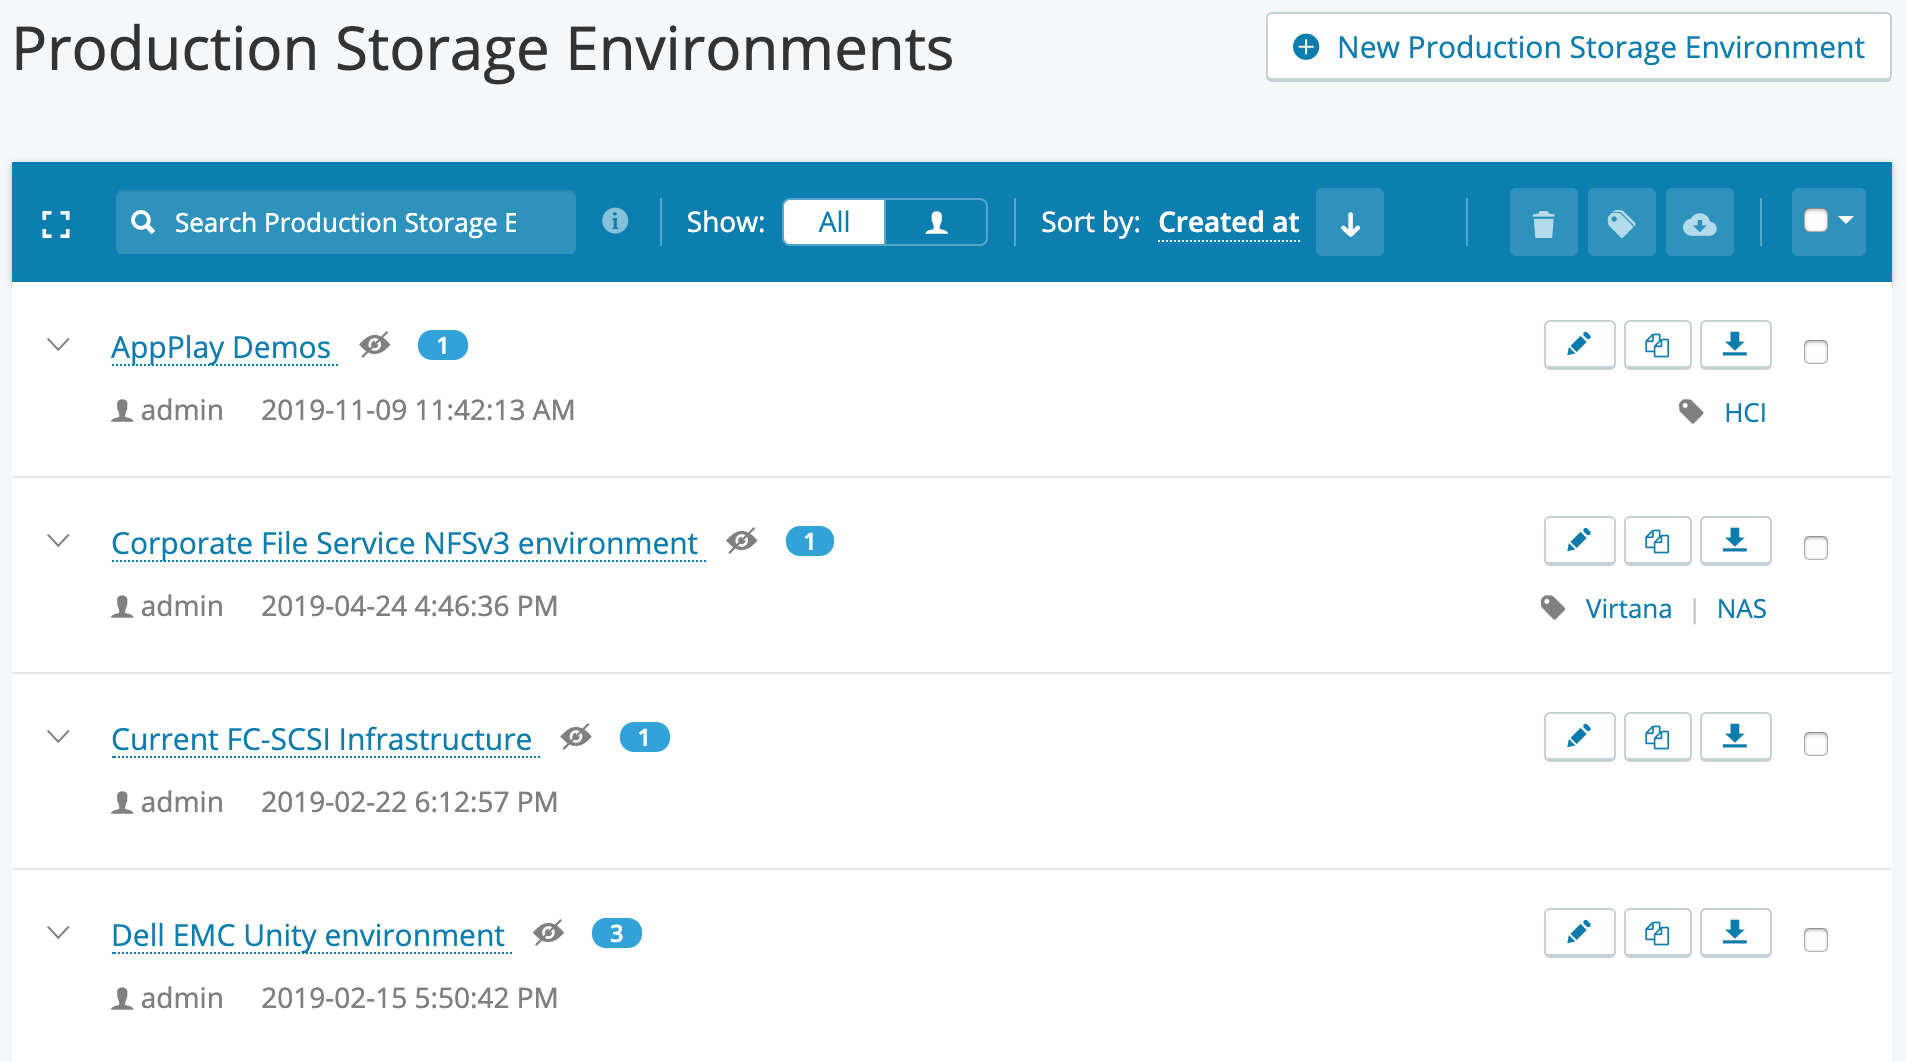Download AppPlay Demos environment
The height and width of the screenshot is (1062, 1906).
coord(1736,345)
